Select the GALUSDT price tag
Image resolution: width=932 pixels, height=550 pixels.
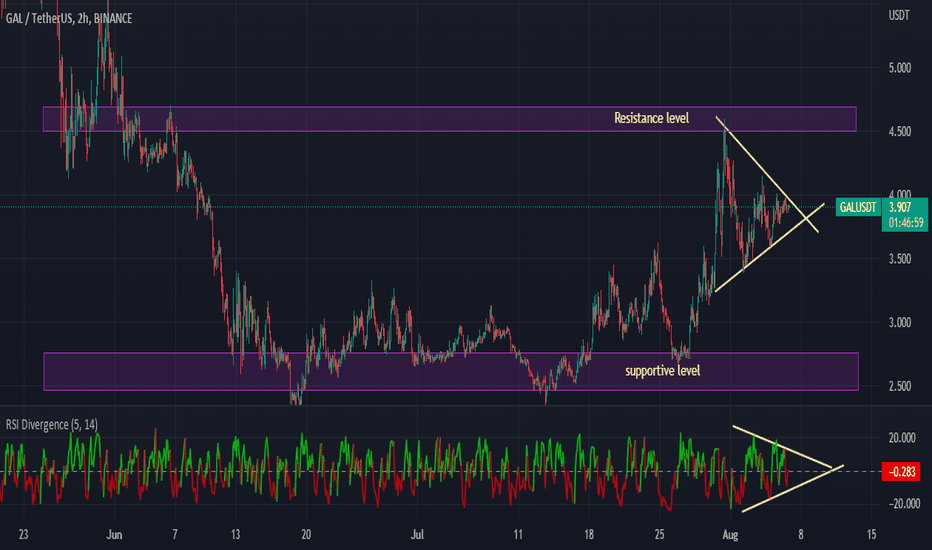[858, 208]
